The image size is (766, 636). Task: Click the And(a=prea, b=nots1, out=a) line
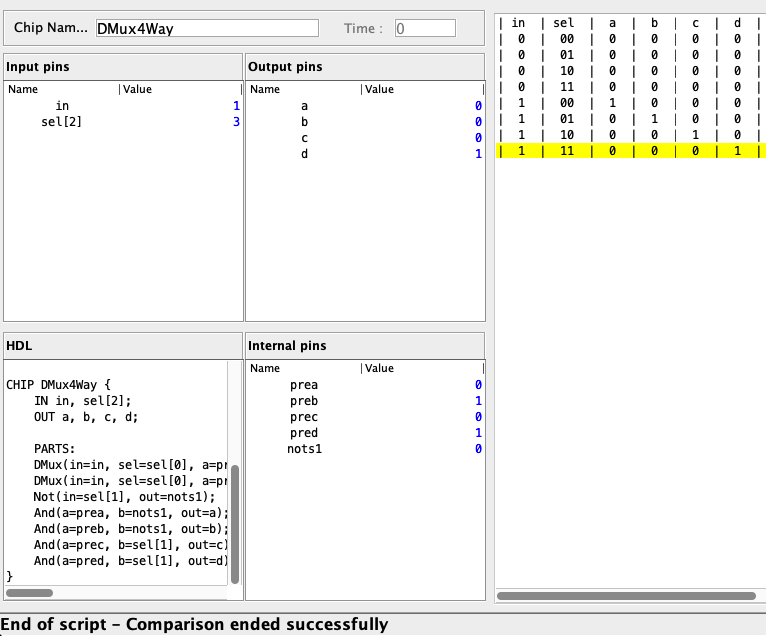pyautogui.click(x=130, y=513)
